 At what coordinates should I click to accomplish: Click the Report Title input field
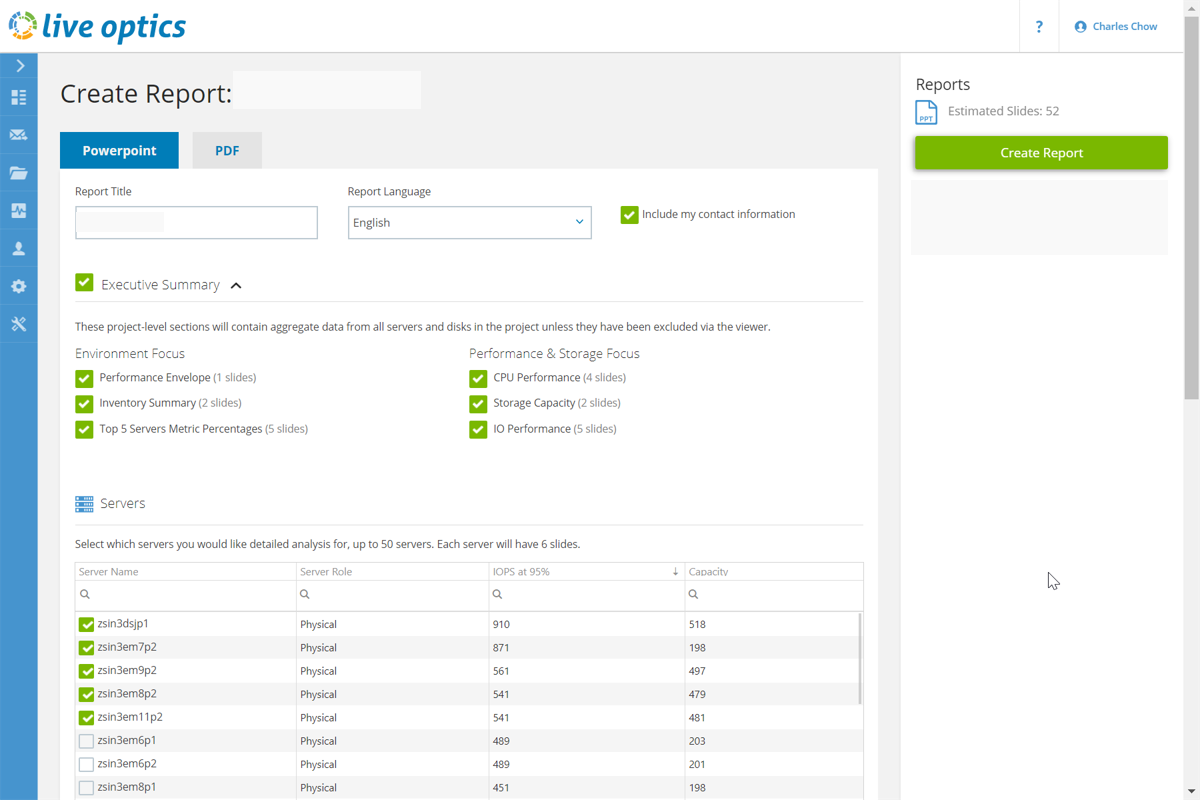196,222
